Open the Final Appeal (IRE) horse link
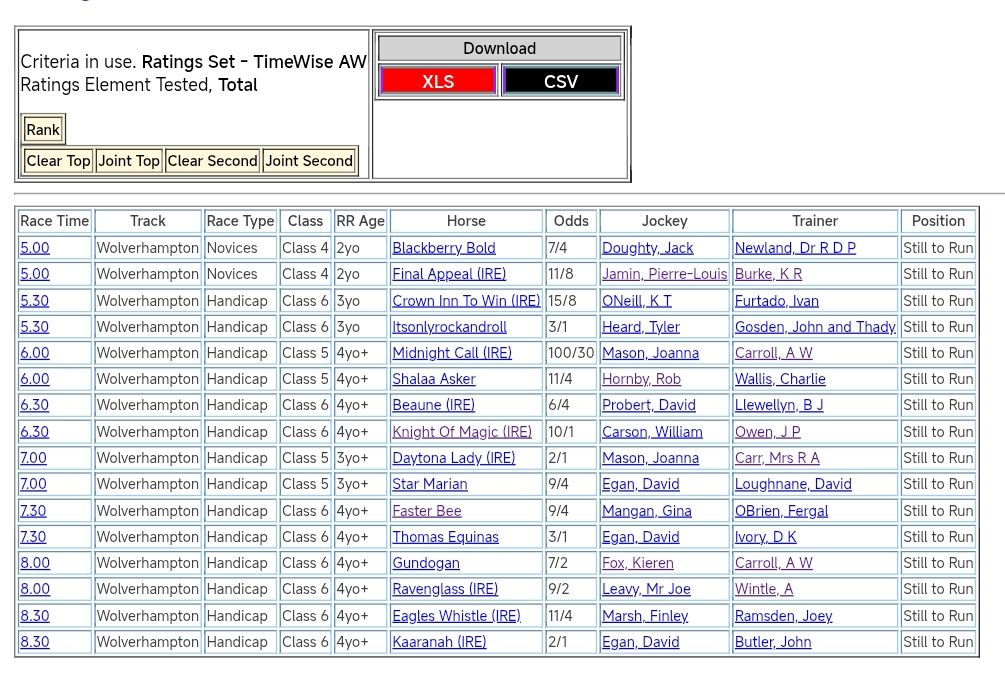Screen dimensions: 1005x683 449,274
